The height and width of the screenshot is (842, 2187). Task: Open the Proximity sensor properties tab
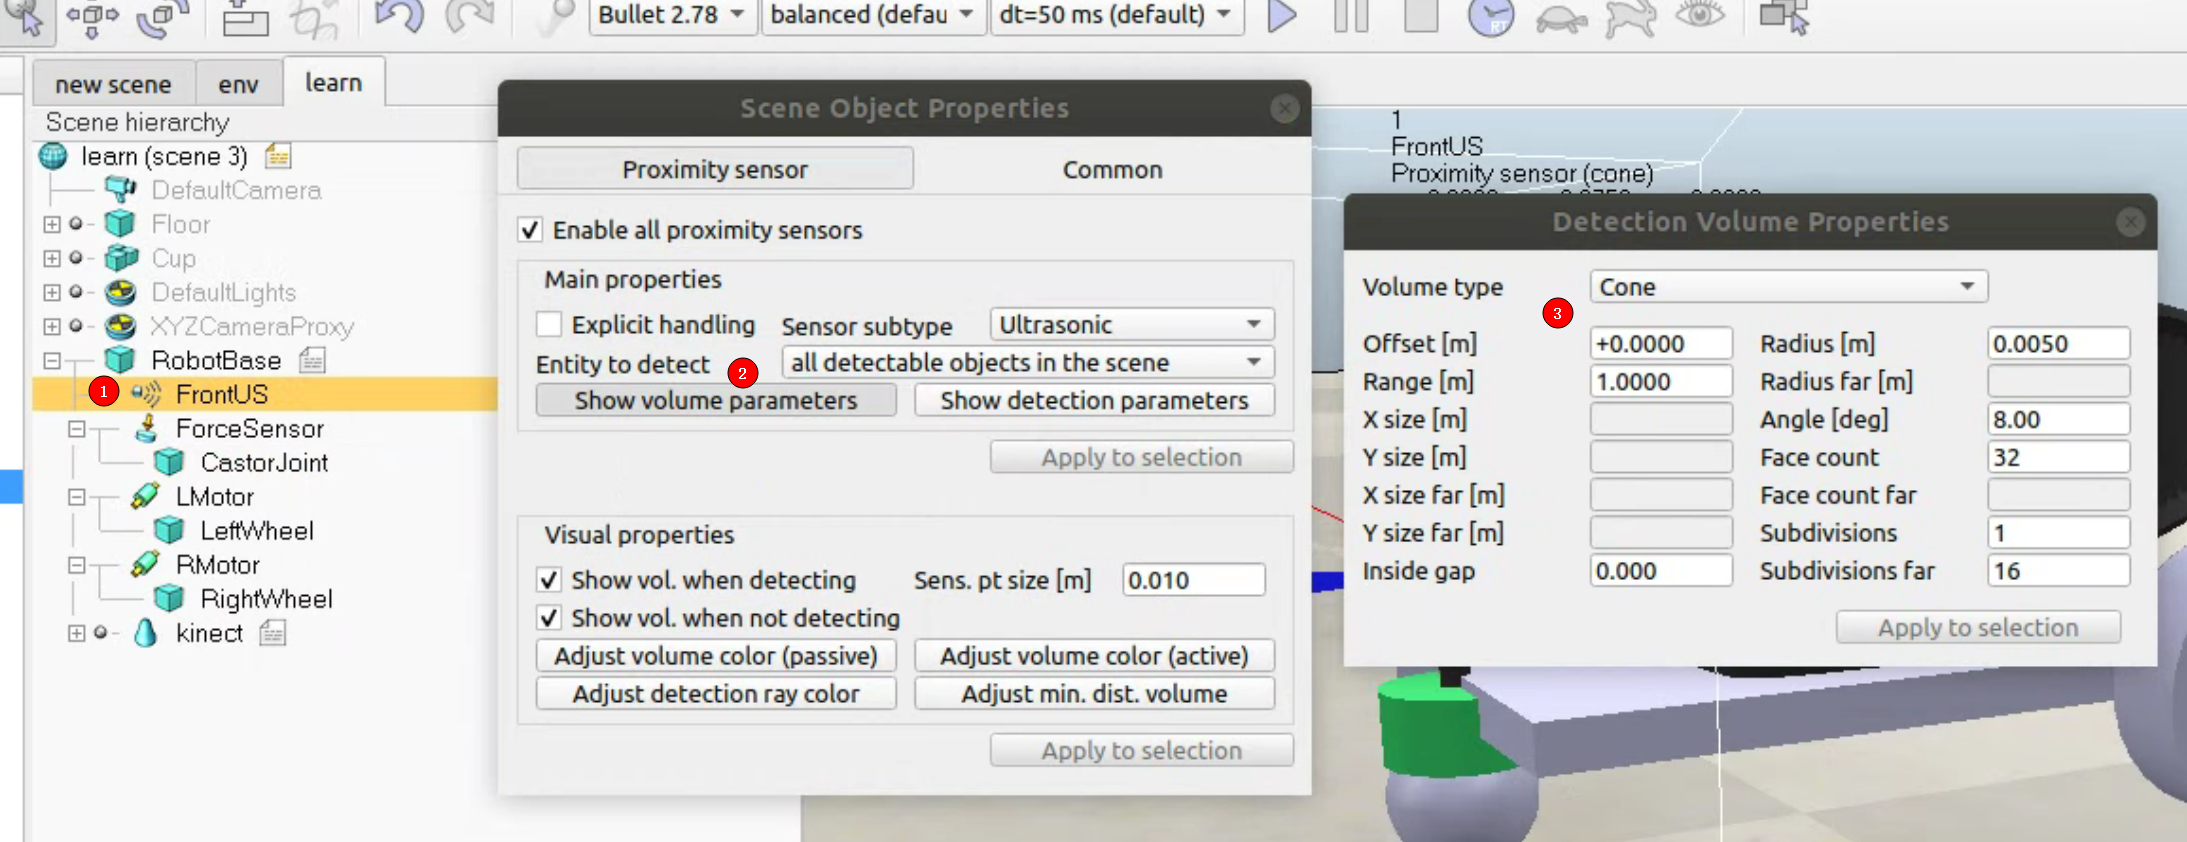coord(715,169)
